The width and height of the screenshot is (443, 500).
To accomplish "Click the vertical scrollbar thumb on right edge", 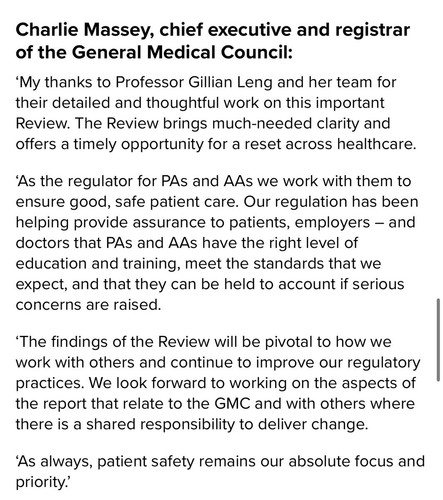I will 439,340.
